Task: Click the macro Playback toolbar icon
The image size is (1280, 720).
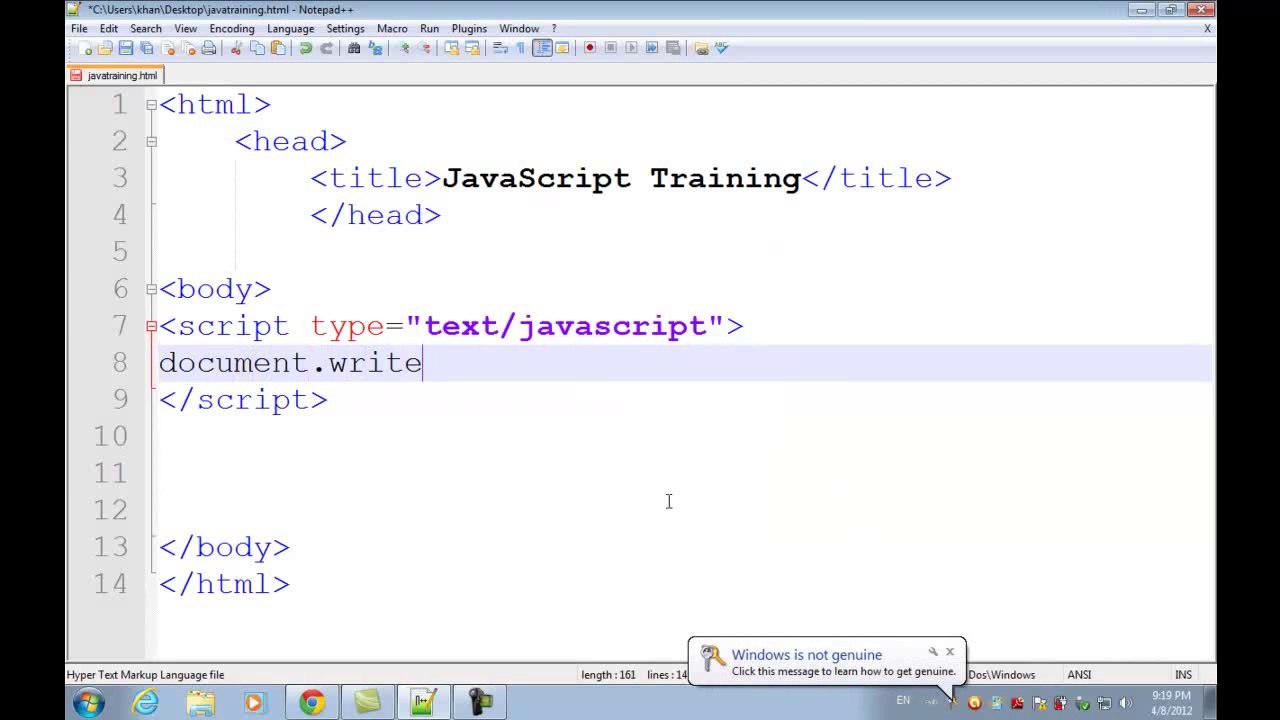Action: [x=631, y=48]
